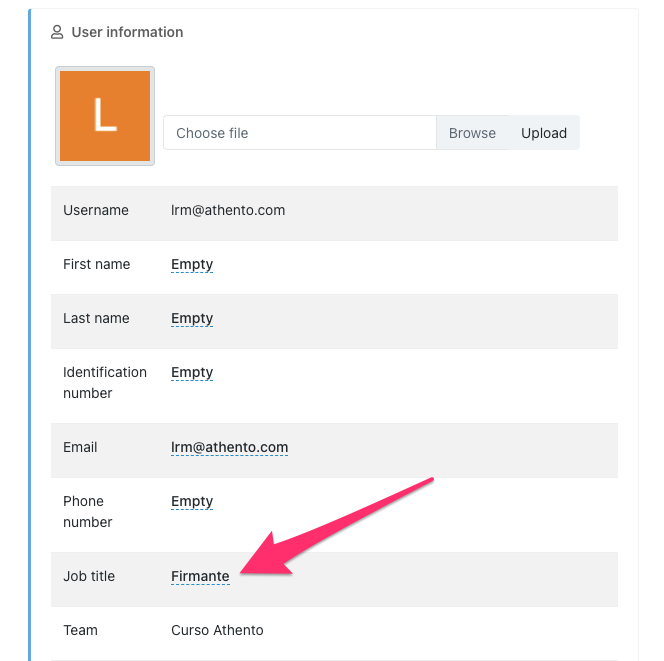664x661 pixels.
Task: Edit the Job title value Firmante
Action: click(200, 577)
